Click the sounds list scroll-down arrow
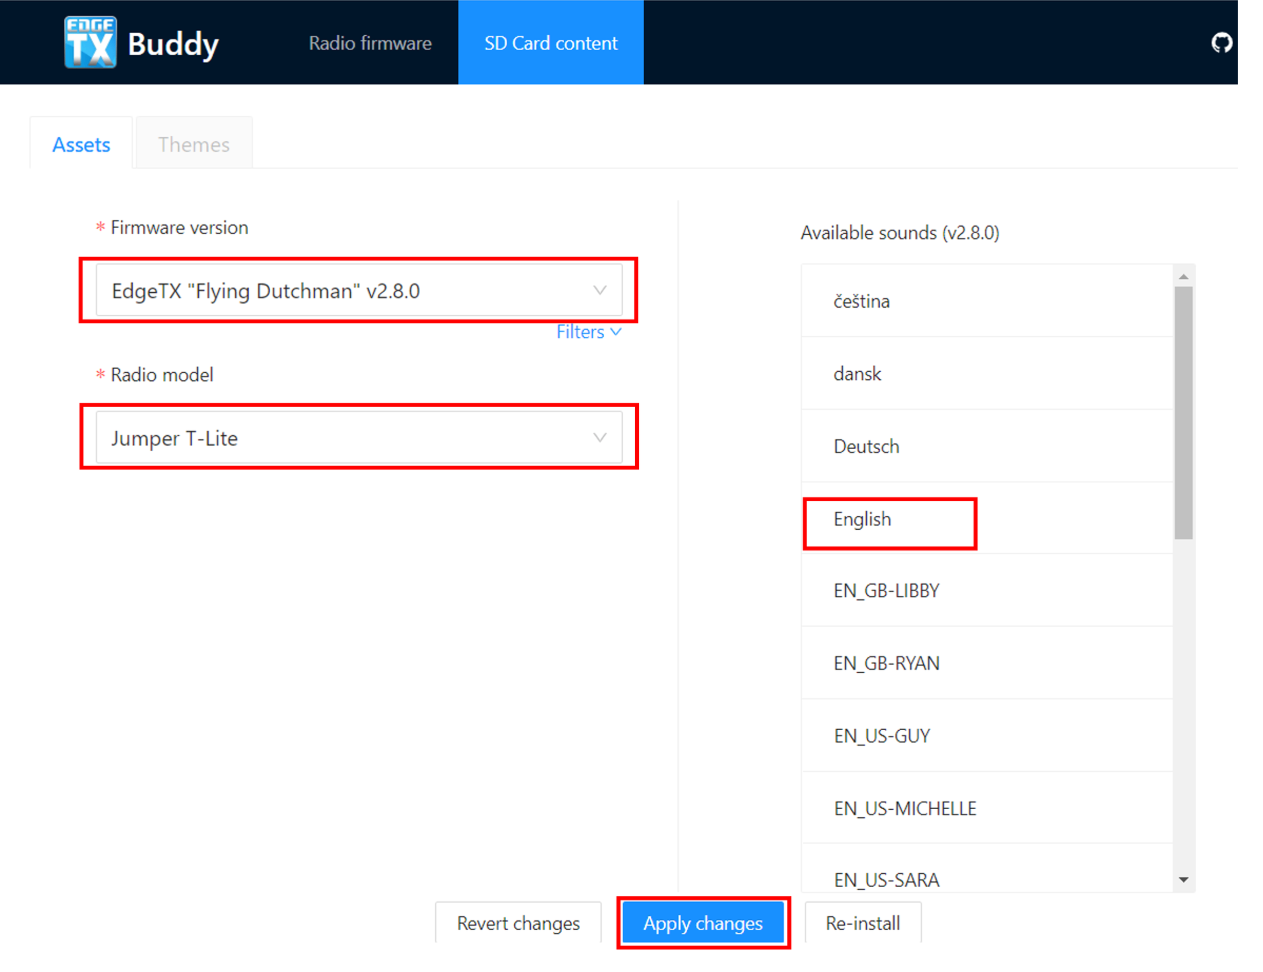This screenshot has width=1263, height=972. pyautogui.click(x=1184, y=880)
